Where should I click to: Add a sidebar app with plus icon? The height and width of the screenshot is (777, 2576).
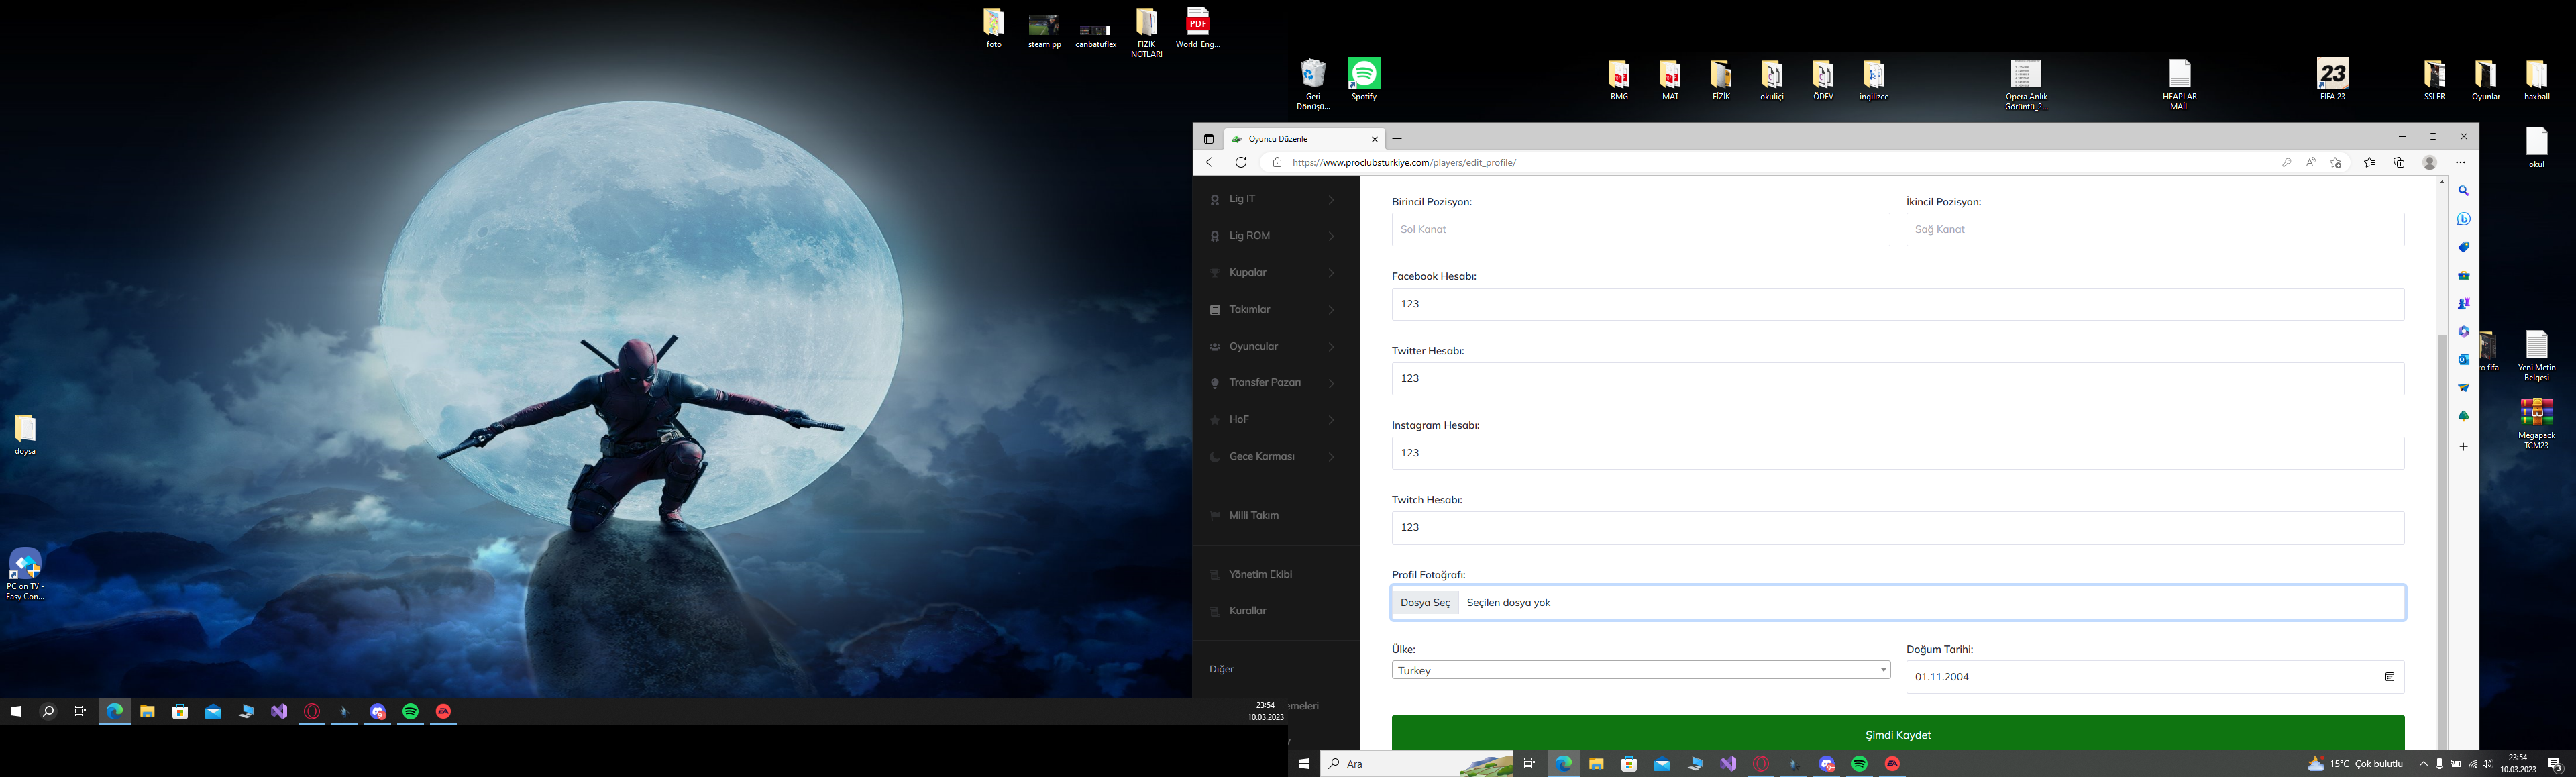(2463, 446)
